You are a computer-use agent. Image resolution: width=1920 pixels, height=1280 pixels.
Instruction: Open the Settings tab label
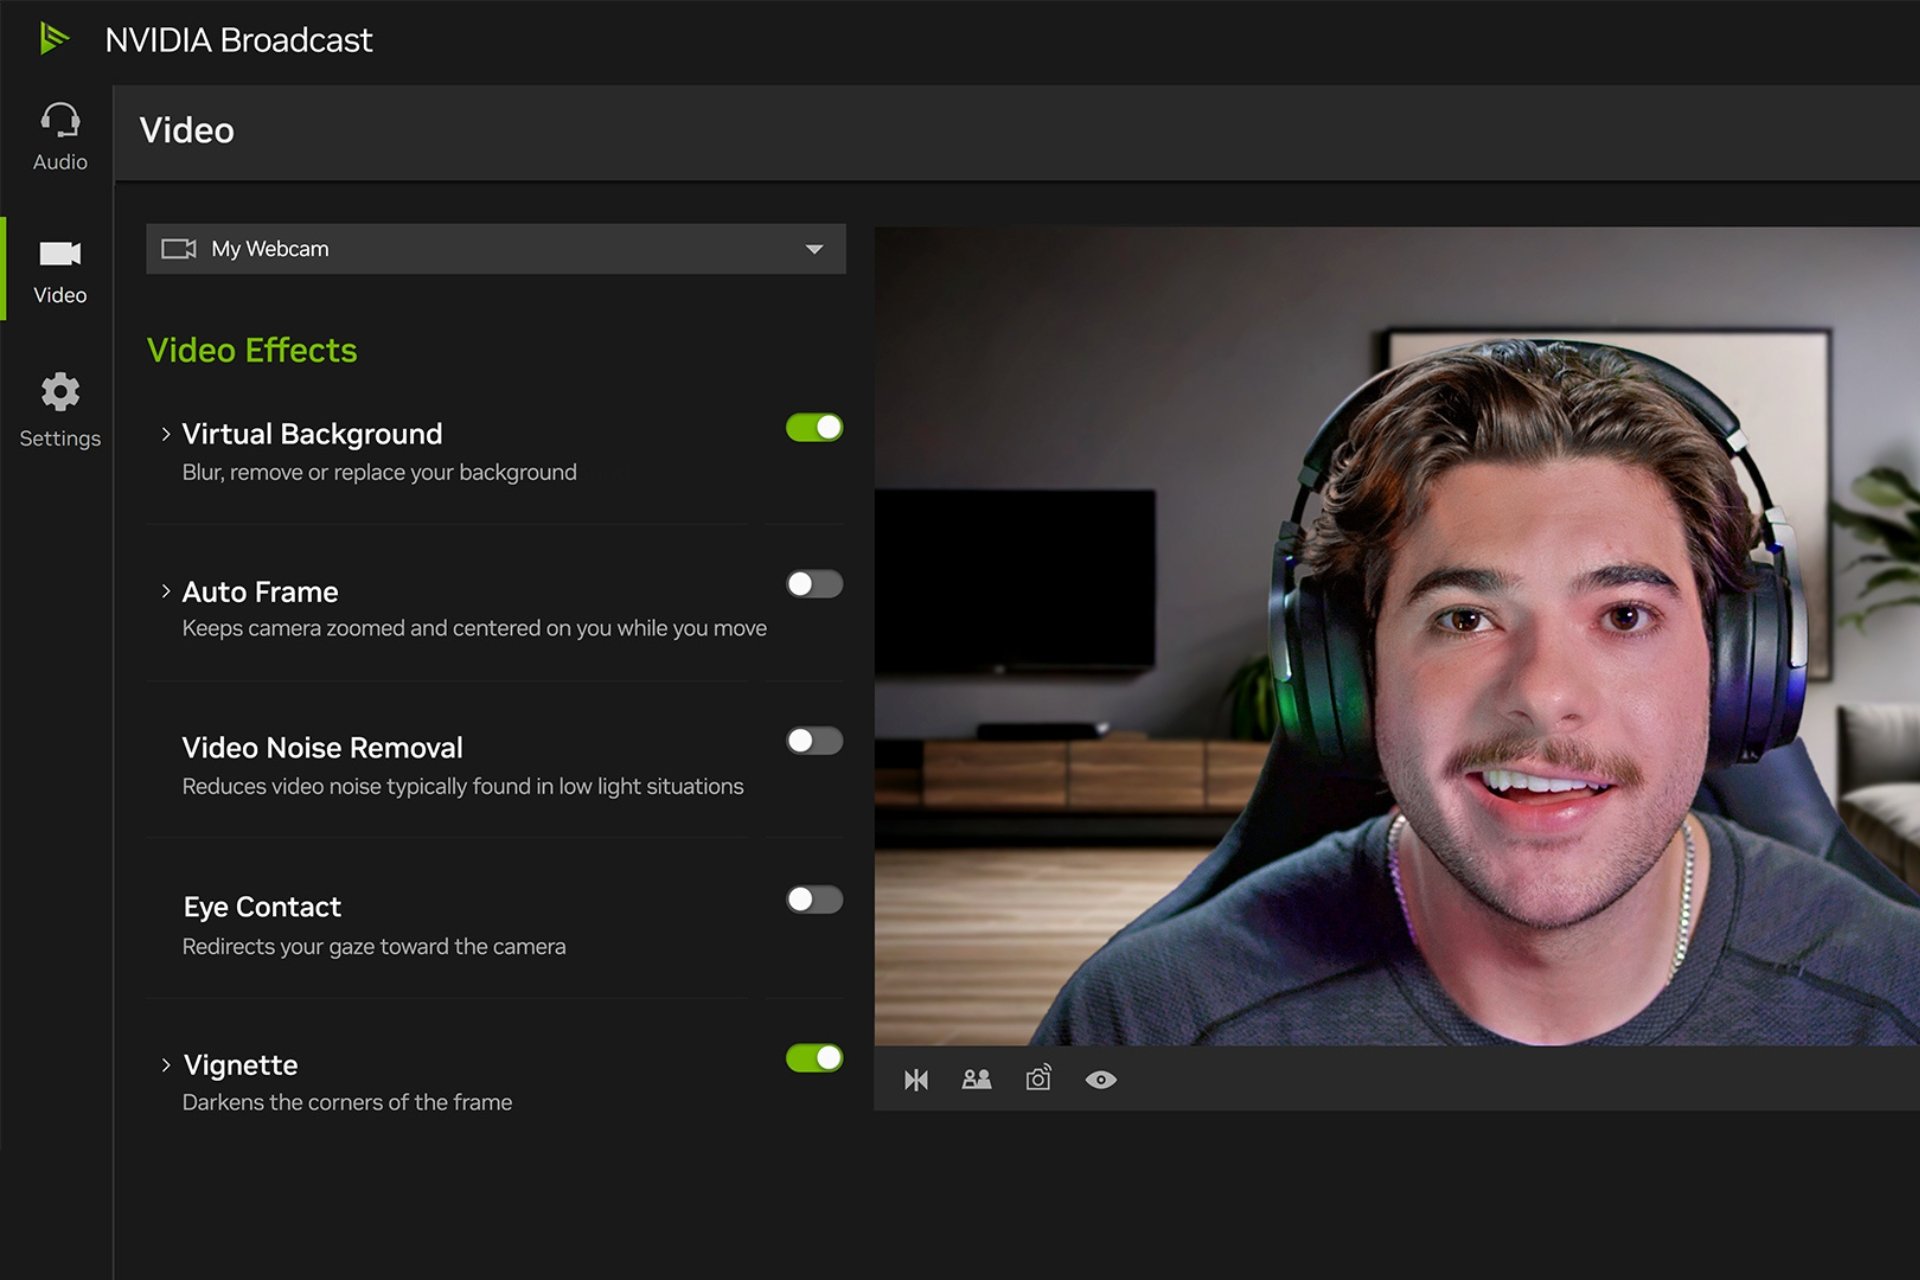60,438
